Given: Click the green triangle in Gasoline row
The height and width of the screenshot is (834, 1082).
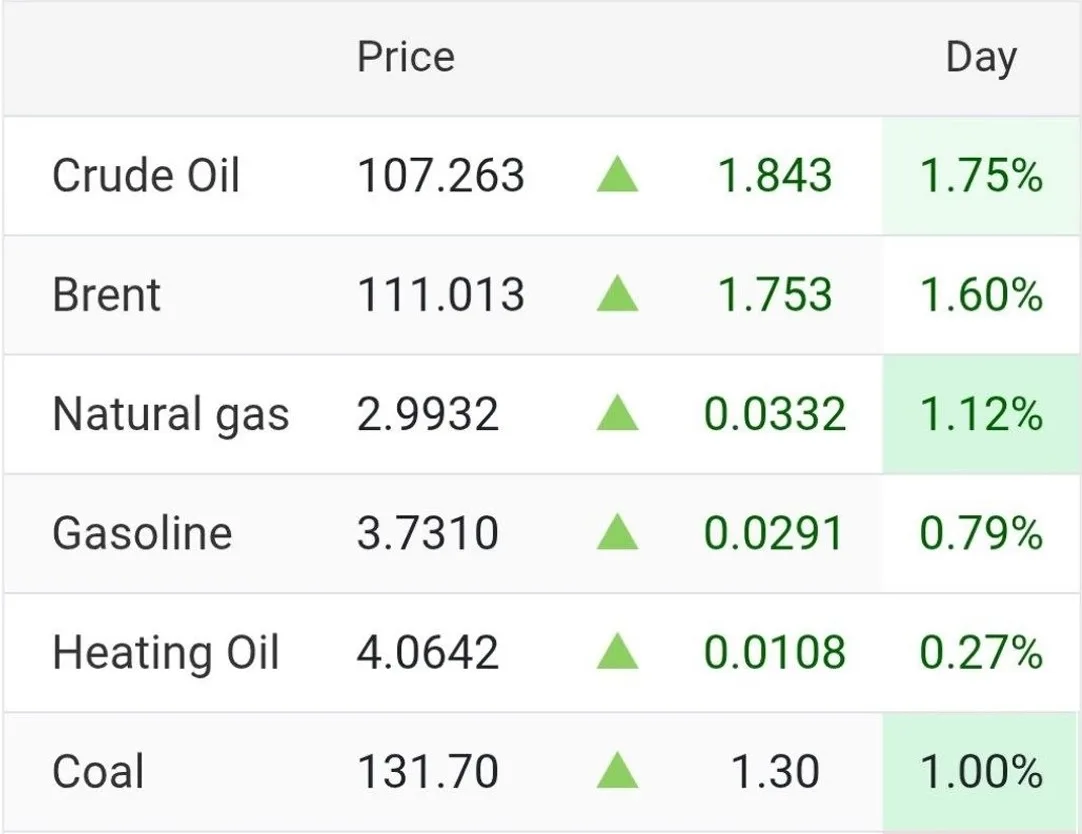Looking at the screenshot, I should [x=617, y=533].
